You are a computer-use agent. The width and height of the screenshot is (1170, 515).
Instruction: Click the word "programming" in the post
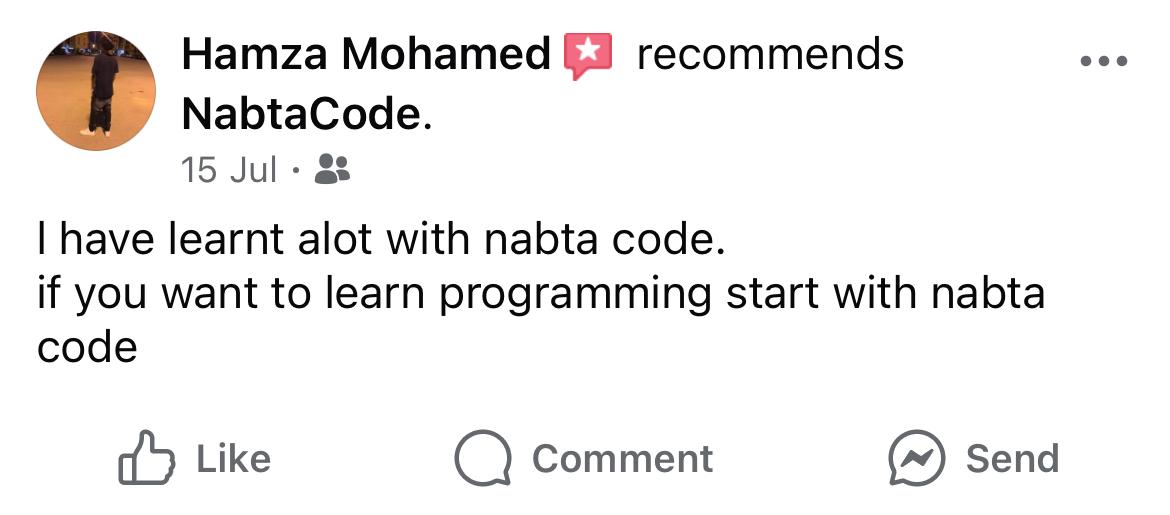click(575, 296)
